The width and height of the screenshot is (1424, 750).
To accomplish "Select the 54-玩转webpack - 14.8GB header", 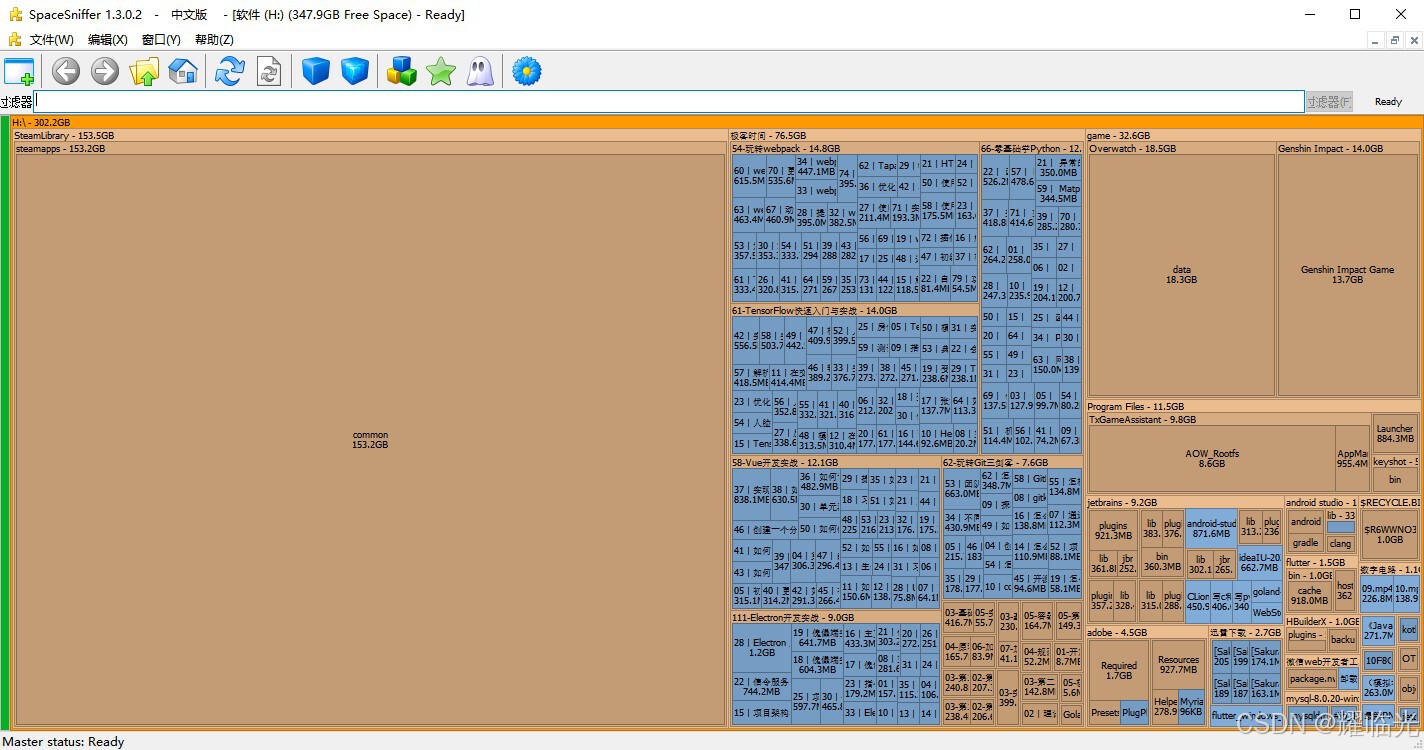I will point(854,148).
